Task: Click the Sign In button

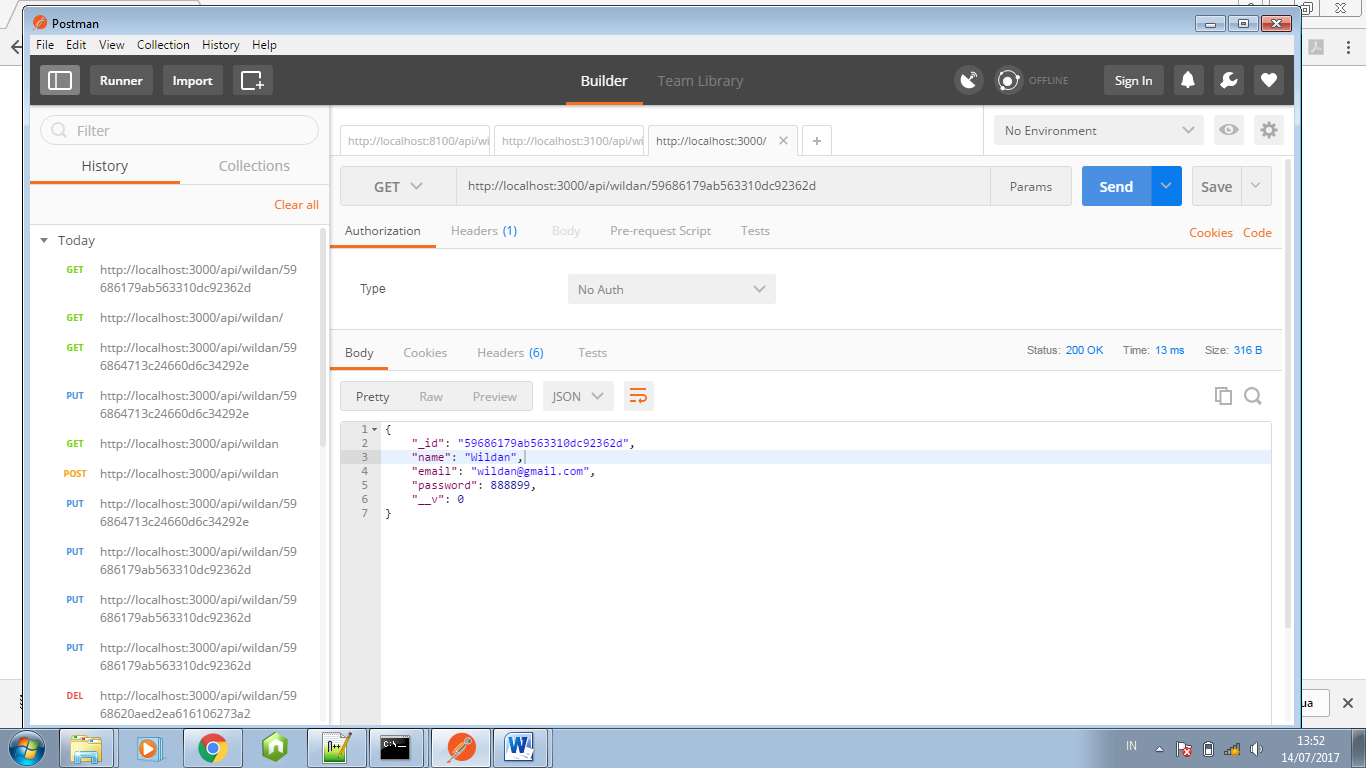Action: pyautogui.click(x=1133, y=80)
